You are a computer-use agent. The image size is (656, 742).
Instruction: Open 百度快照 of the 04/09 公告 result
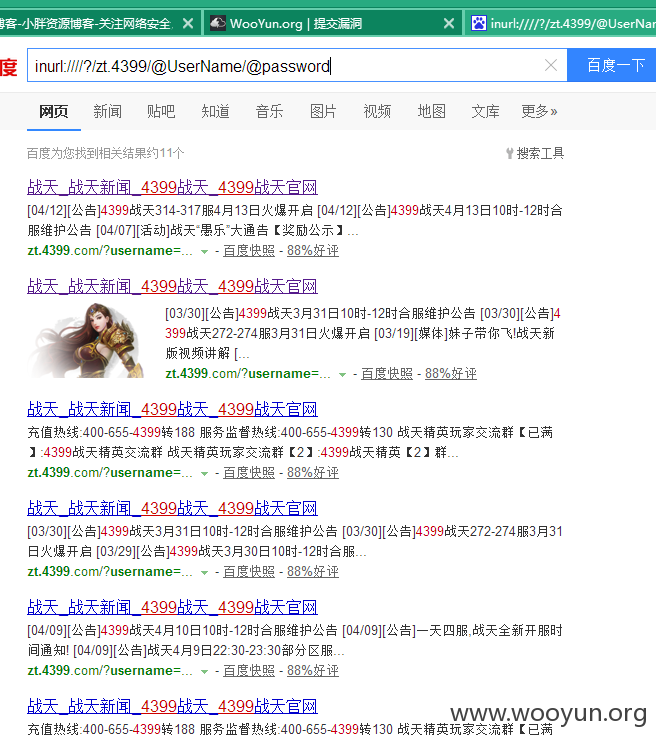coord(249,671)
